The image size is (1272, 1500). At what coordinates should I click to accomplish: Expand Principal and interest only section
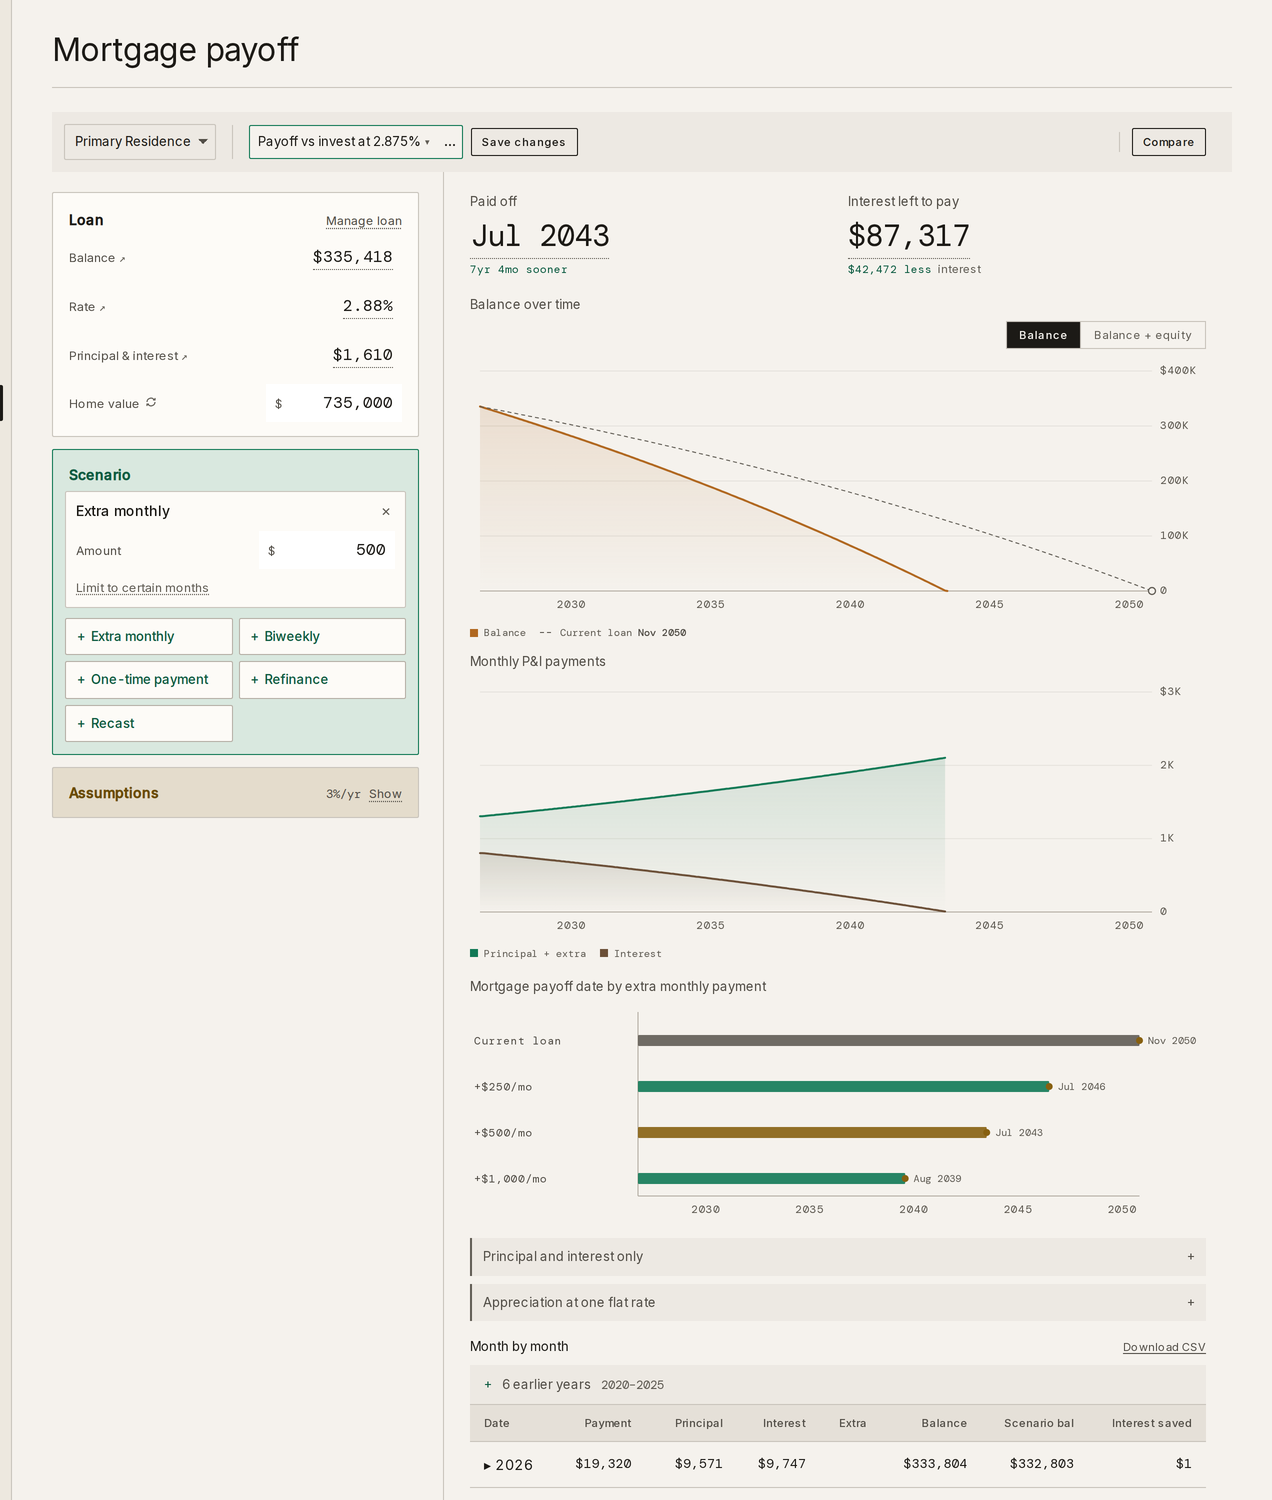(838, 1257)
